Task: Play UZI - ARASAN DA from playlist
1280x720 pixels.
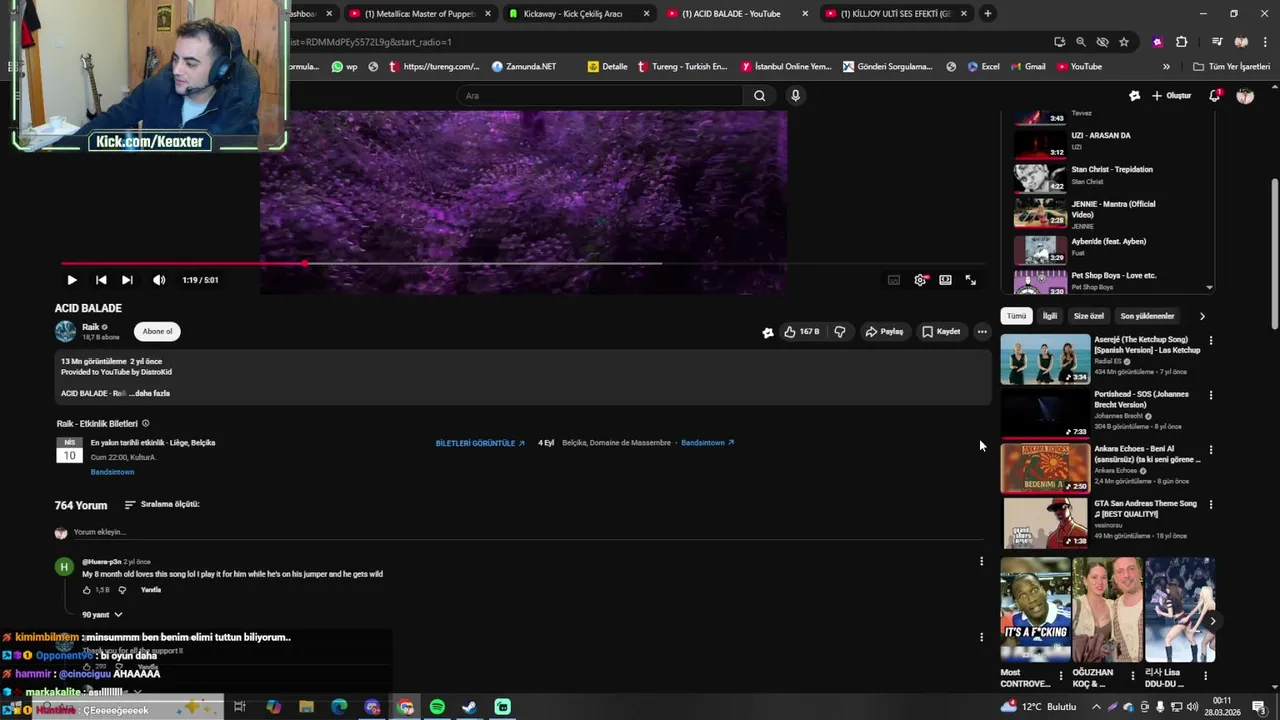Action: pyautogui.click(x=1110, y=141)
